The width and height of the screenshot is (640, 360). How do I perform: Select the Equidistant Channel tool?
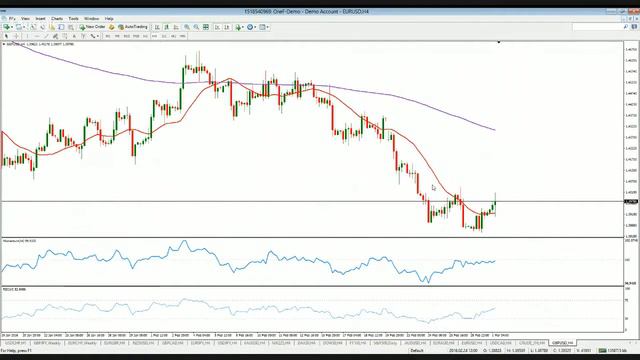pyautogui.click(x=56, y=36)
